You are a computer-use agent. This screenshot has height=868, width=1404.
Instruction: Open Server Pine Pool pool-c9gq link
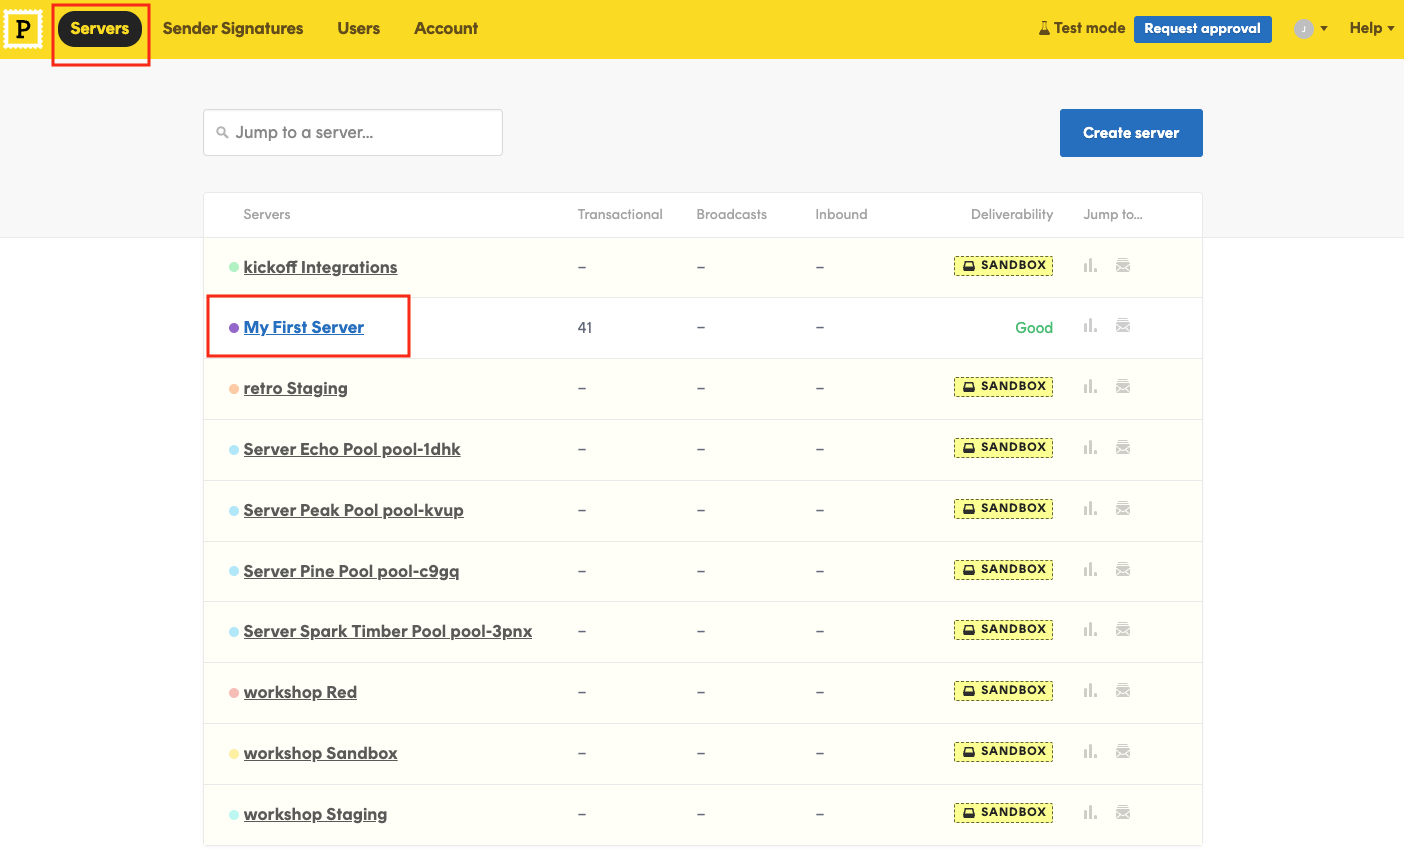click(x=351, y=571)
